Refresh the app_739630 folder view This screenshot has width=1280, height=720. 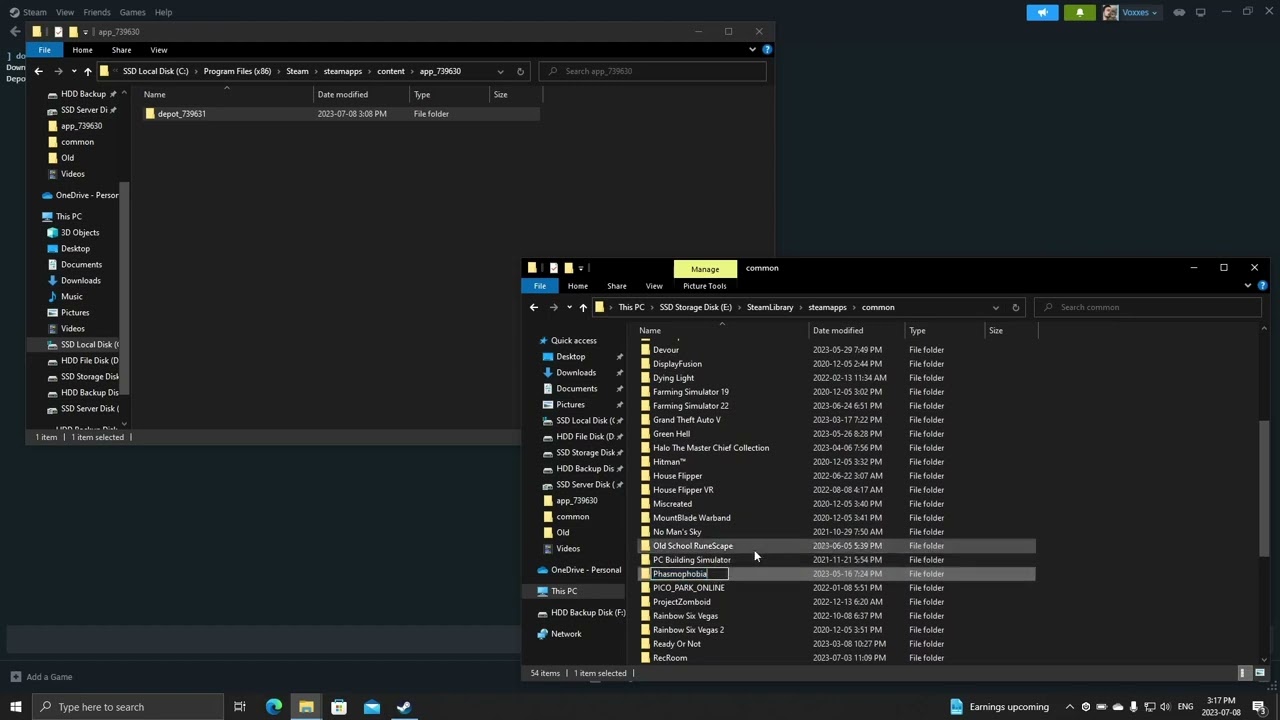tap(520, 71)
